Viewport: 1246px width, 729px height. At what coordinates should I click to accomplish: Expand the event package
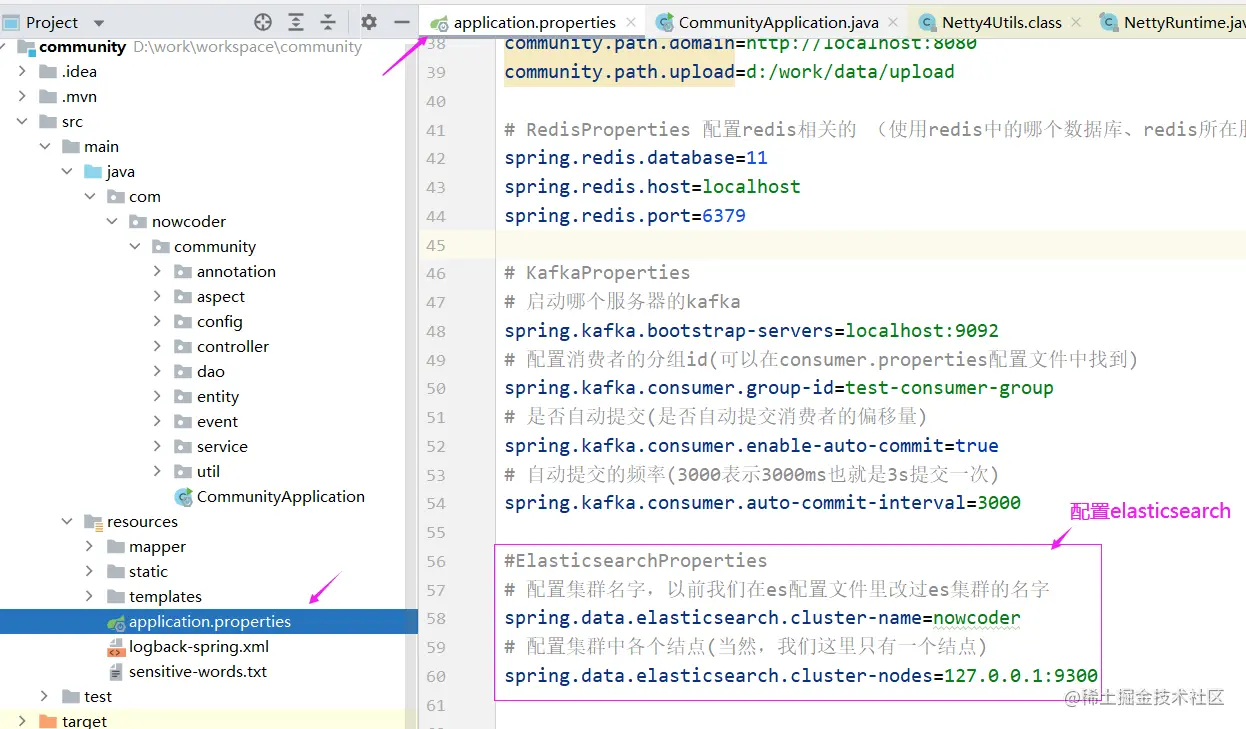157,422
